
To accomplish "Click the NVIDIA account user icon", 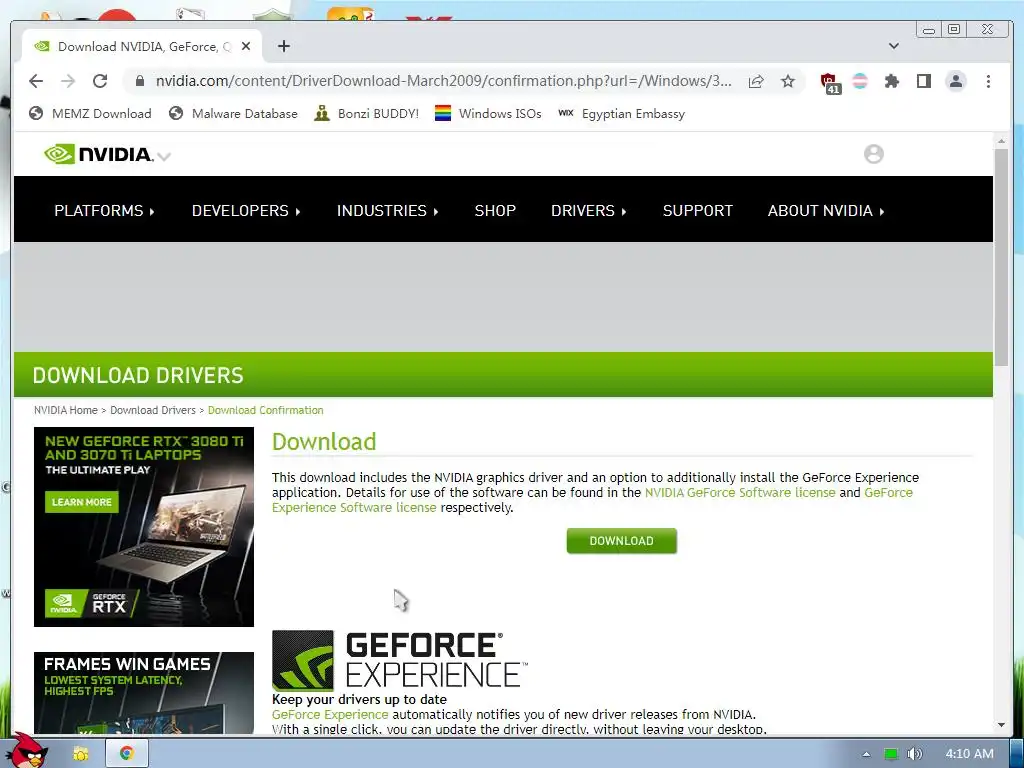I will coord(874,154).
